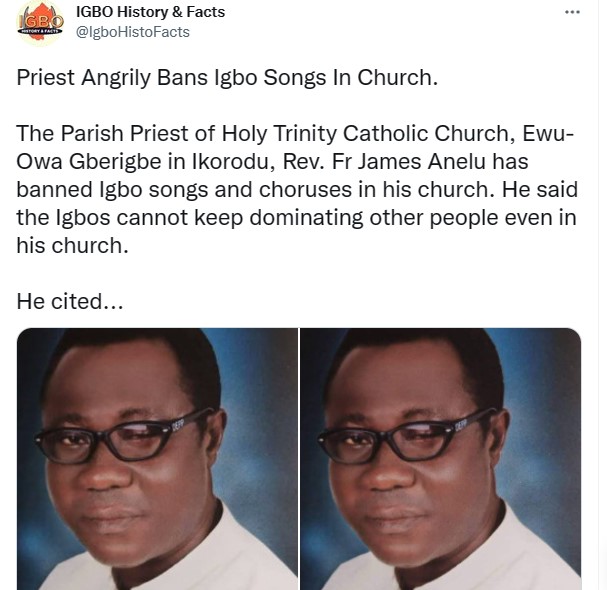Expand the truncated 'He cited…' text

(69, 300)
